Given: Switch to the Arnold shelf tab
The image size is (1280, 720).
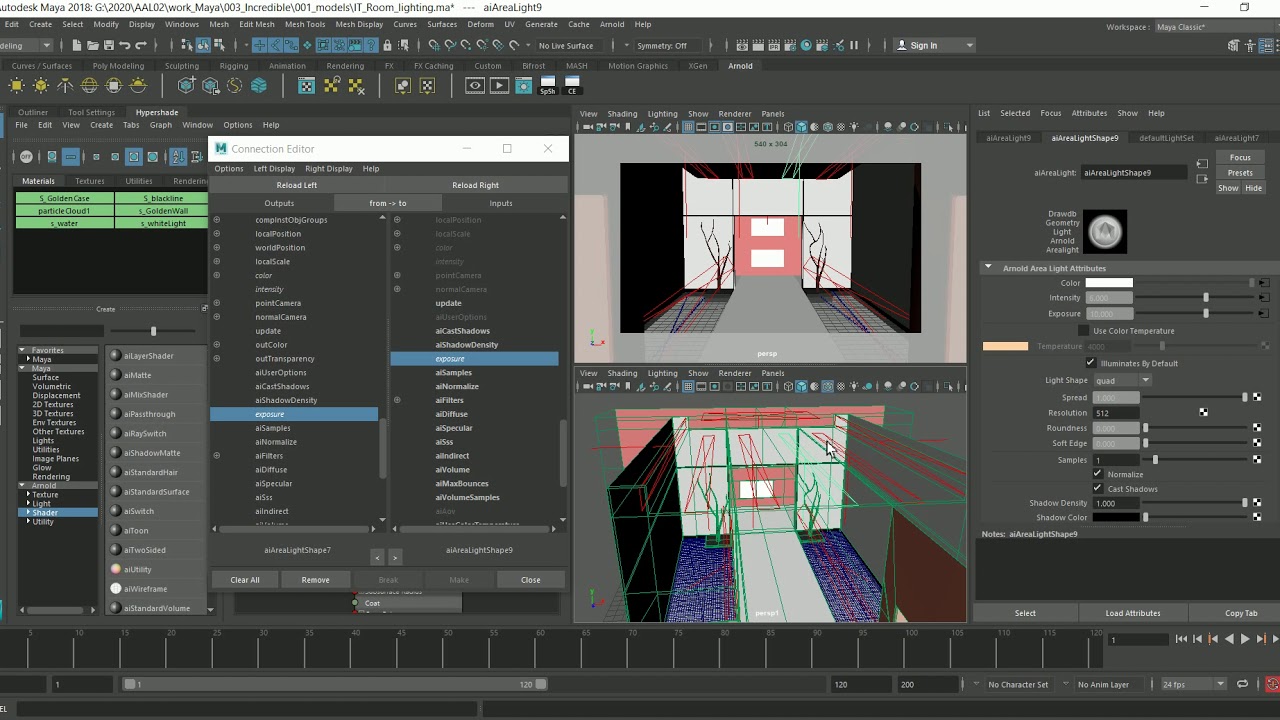Looking at the screenshot, I should click(x=740, y=66).
